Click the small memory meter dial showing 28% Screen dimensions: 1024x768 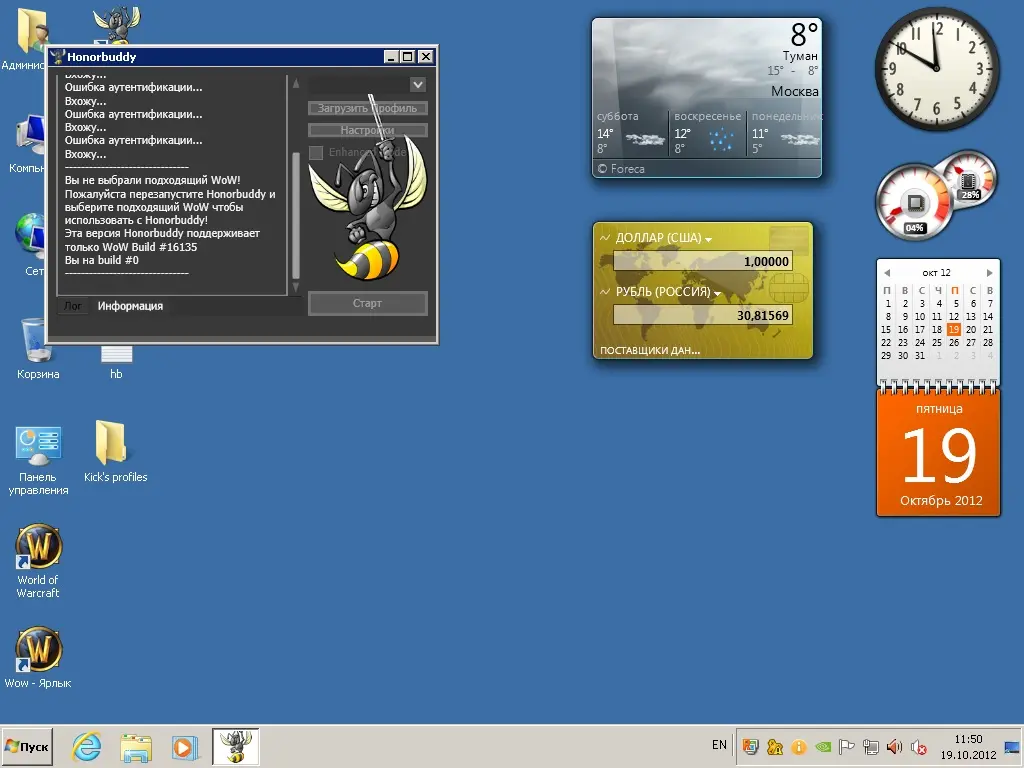[970, 178]
